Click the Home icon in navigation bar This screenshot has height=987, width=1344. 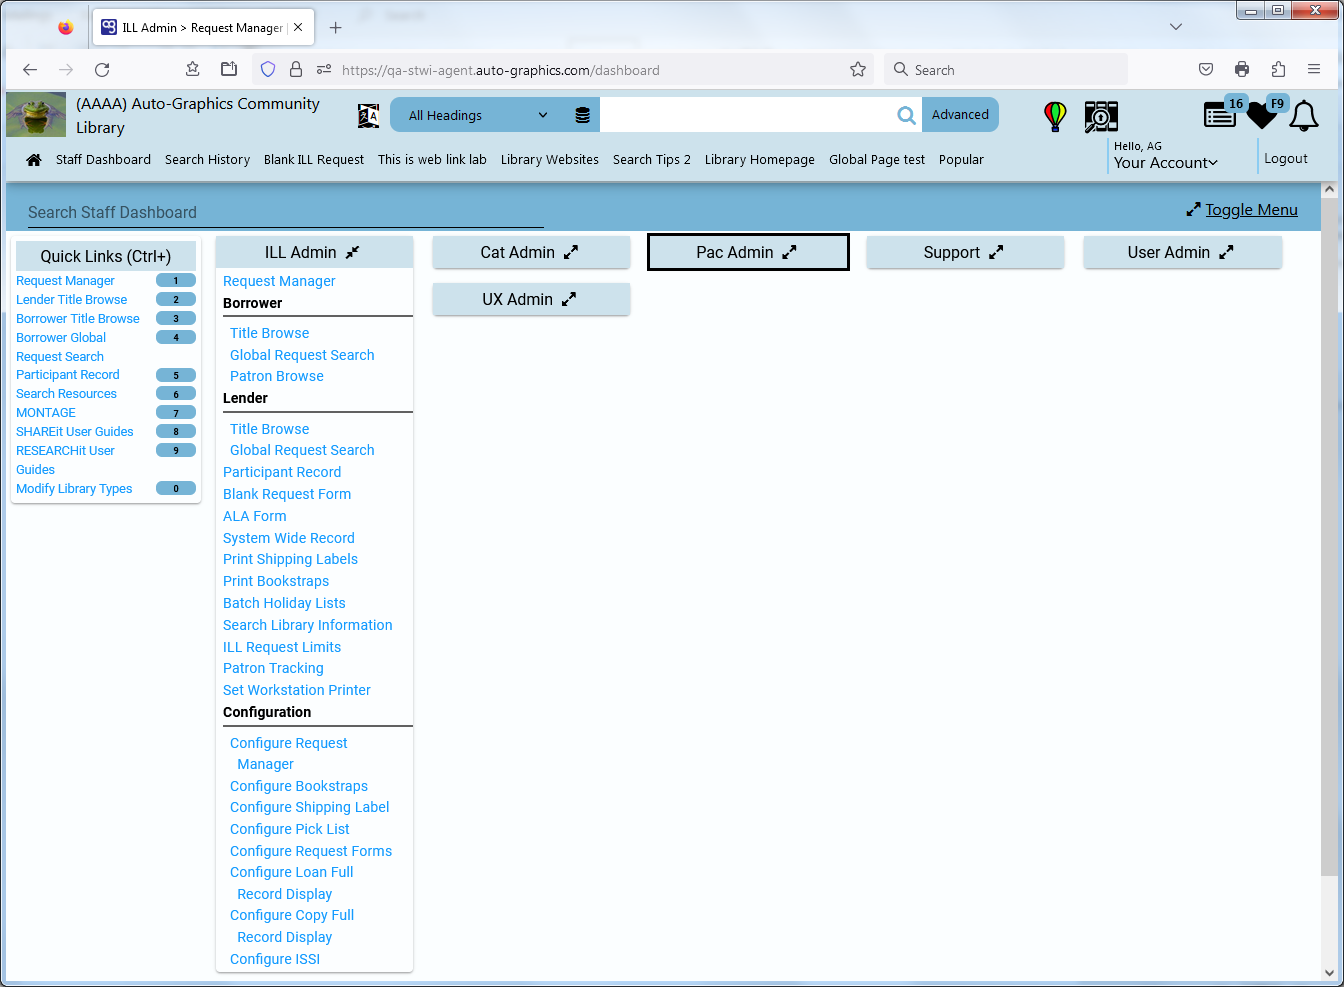(34, 160)
